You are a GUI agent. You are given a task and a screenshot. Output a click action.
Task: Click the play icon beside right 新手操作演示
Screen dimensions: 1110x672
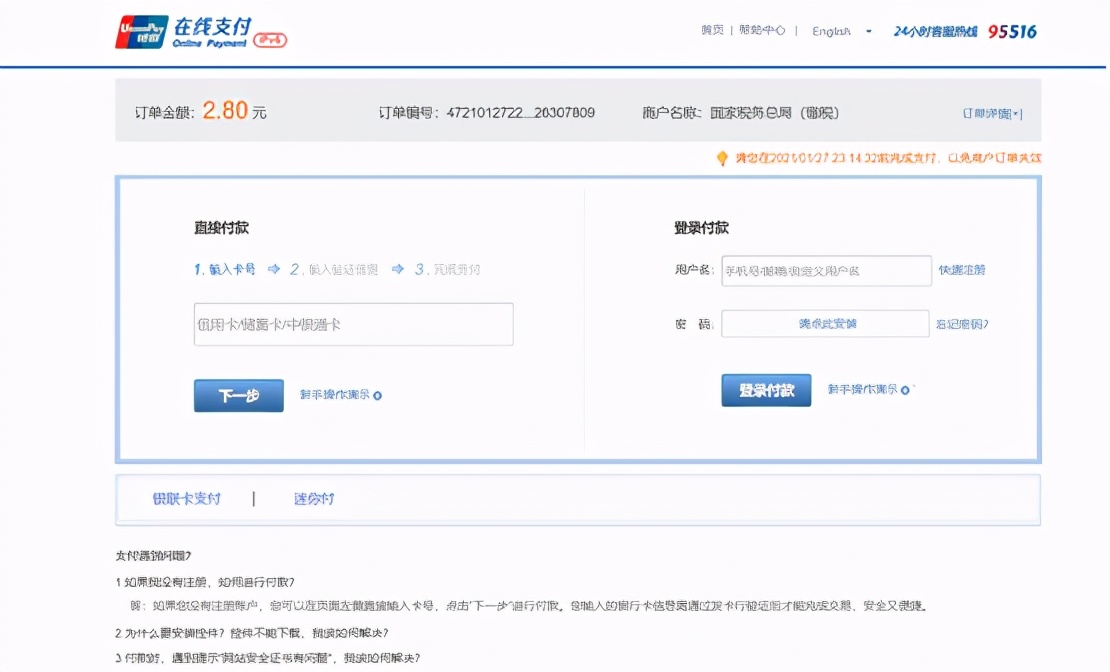pos(905,390)
